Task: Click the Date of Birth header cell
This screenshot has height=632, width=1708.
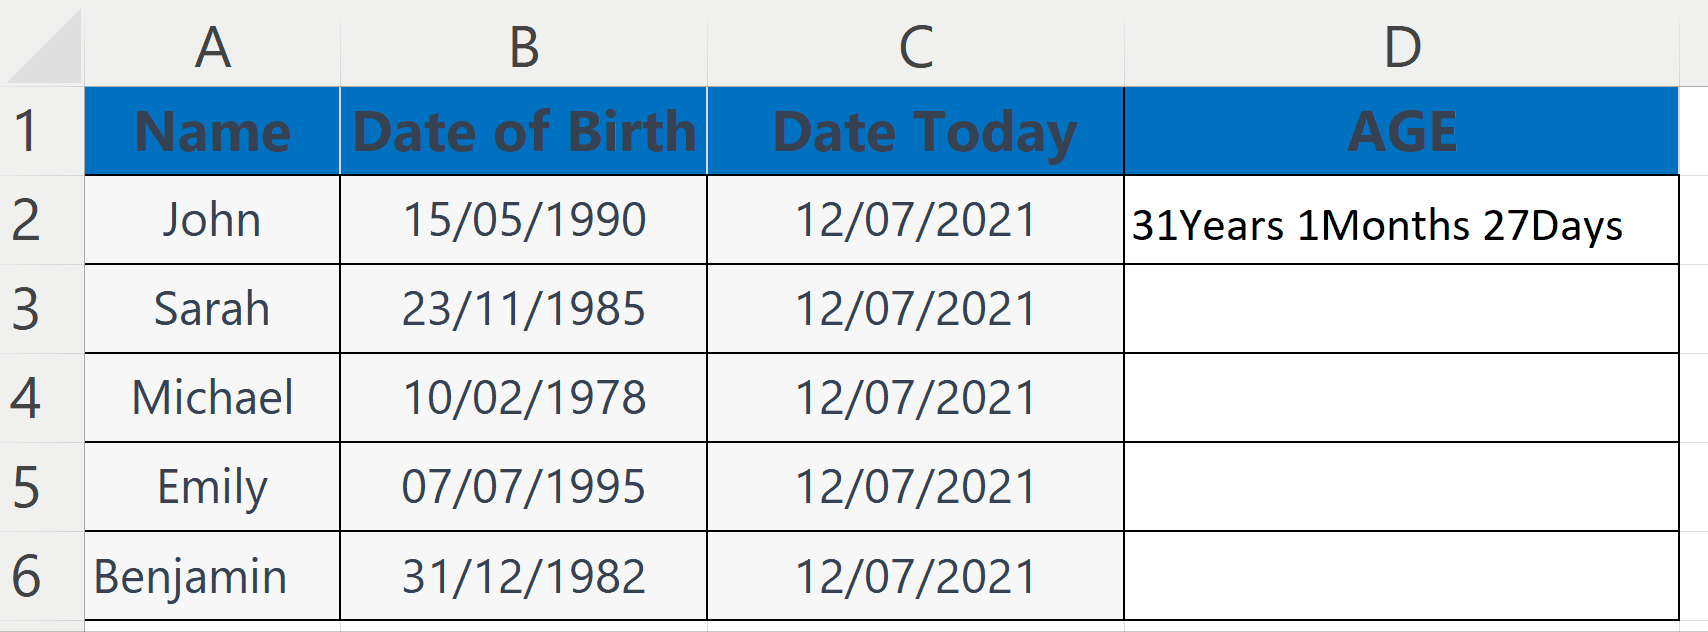Action: 523,130
